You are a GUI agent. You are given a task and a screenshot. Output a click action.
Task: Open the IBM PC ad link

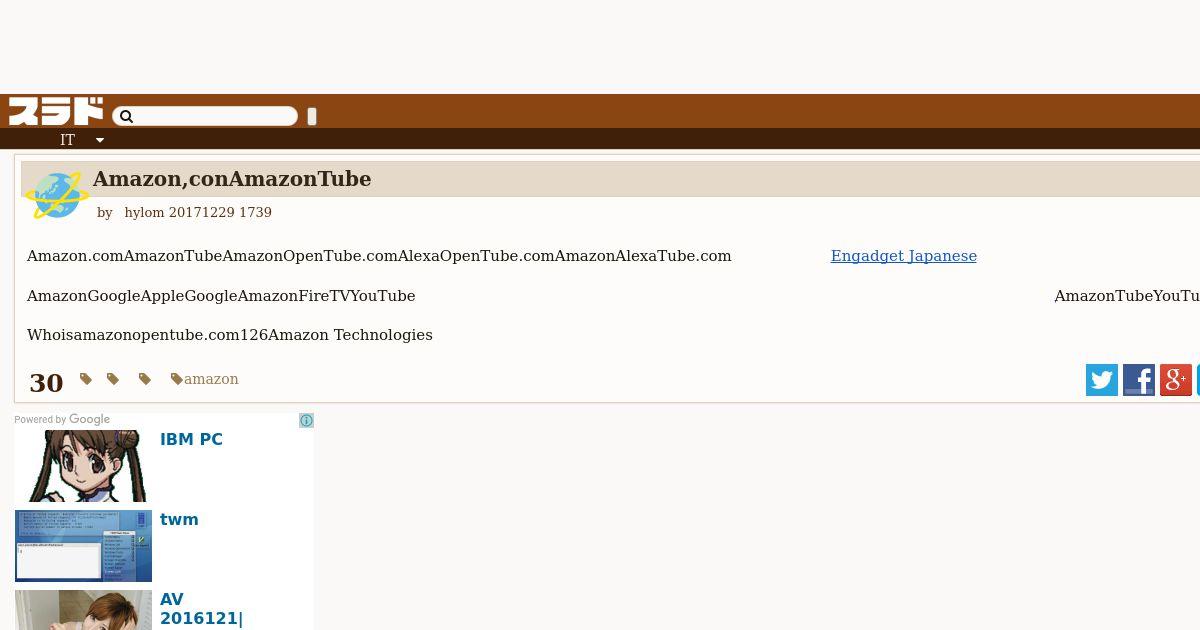point(191,439)
